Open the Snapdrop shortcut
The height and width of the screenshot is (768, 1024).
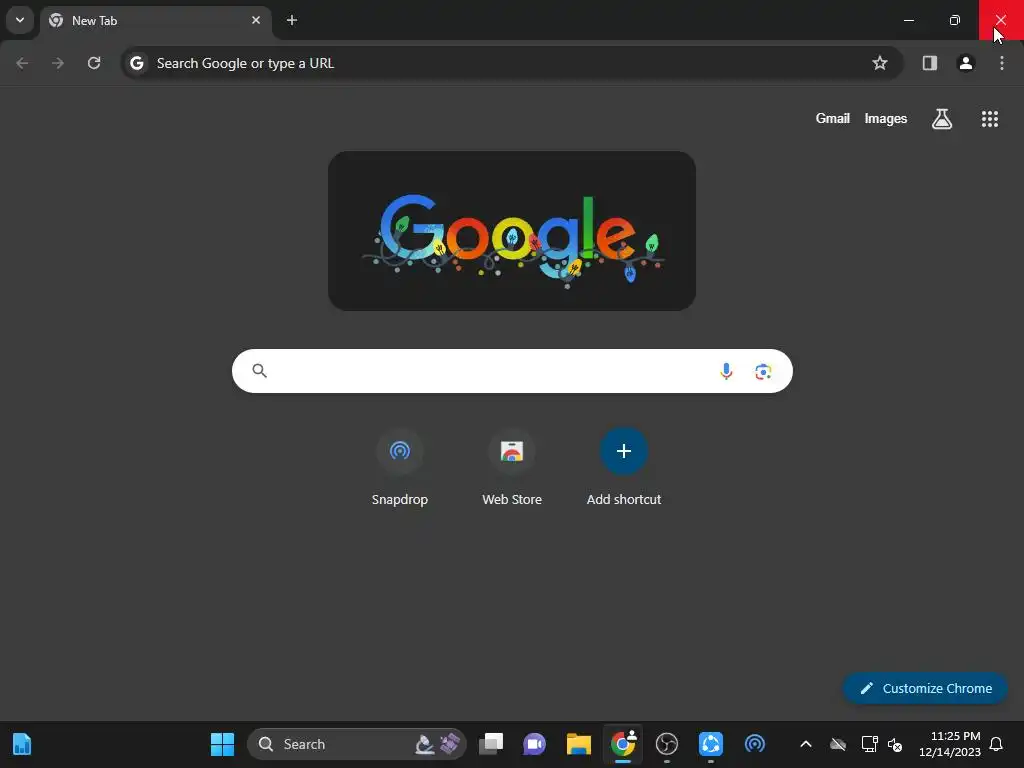pos(400,468)
